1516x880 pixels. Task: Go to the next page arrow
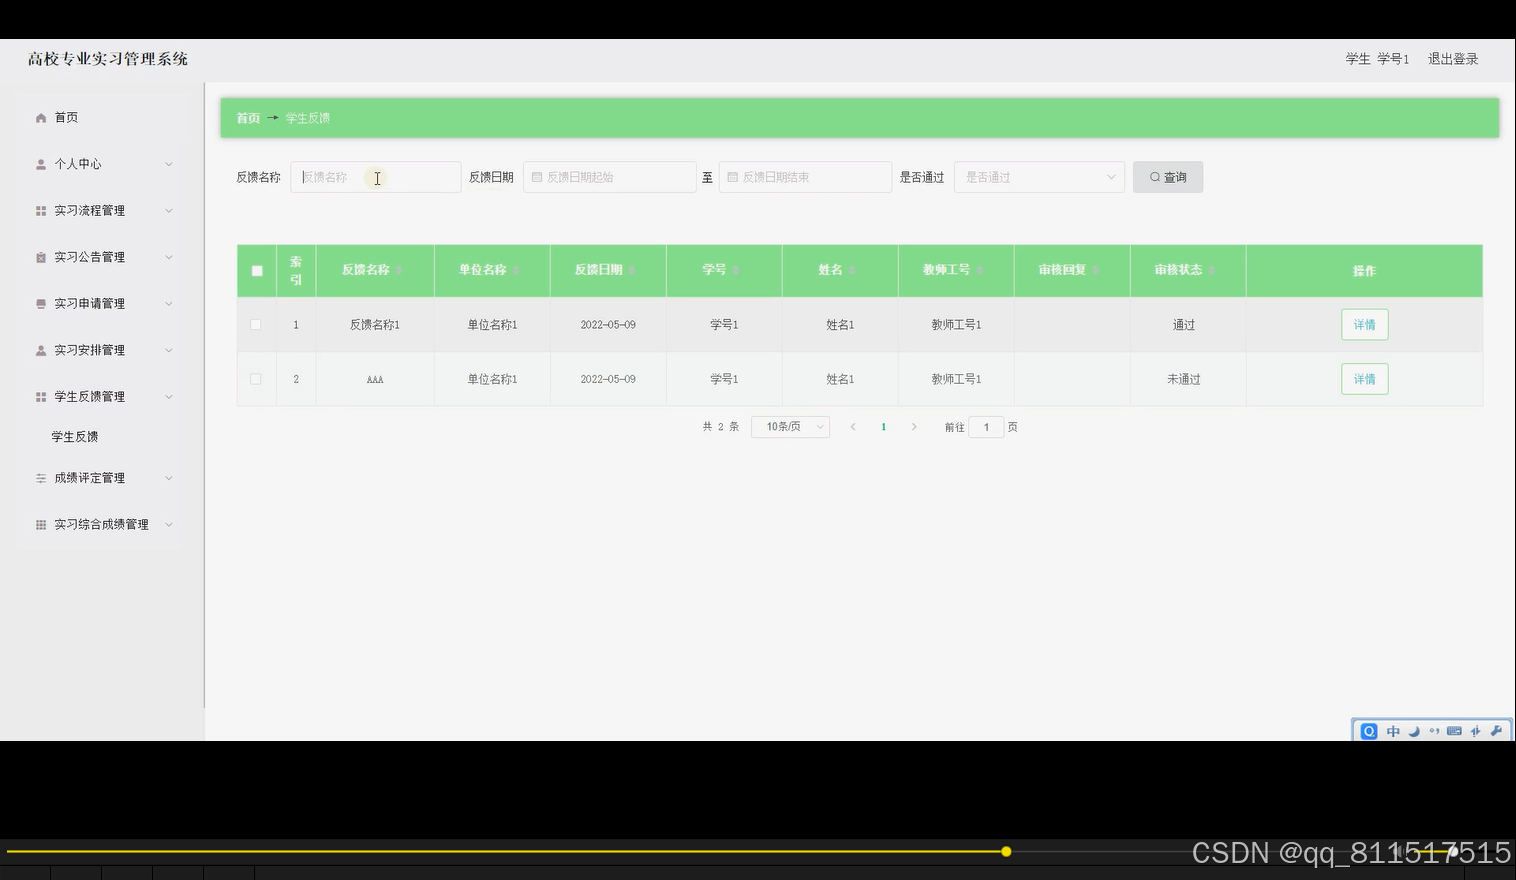[914, 427]
